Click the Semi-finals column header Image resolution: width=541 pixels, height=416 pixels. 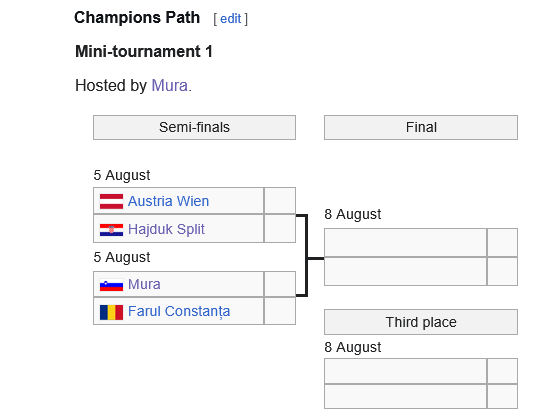(194, 127)
